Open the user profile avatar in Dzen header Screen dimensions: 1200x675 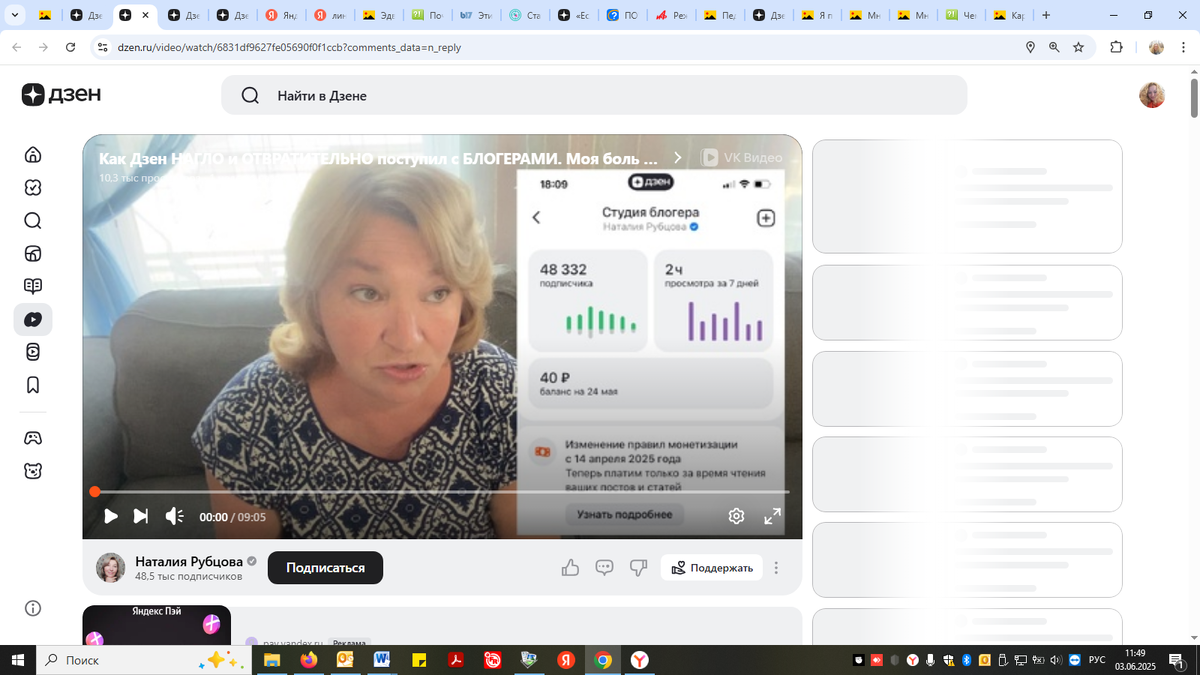[1152, 95]
